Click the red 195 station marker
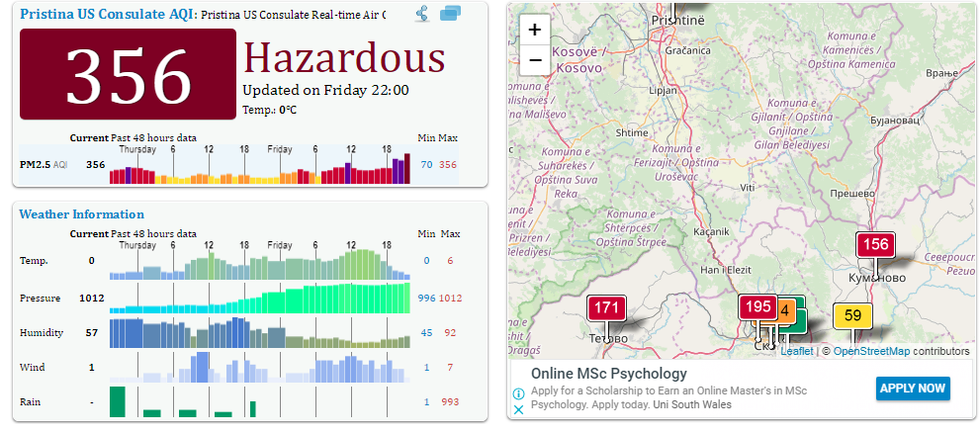The height and width of the screenshot is (424, 980). (757, 307)
